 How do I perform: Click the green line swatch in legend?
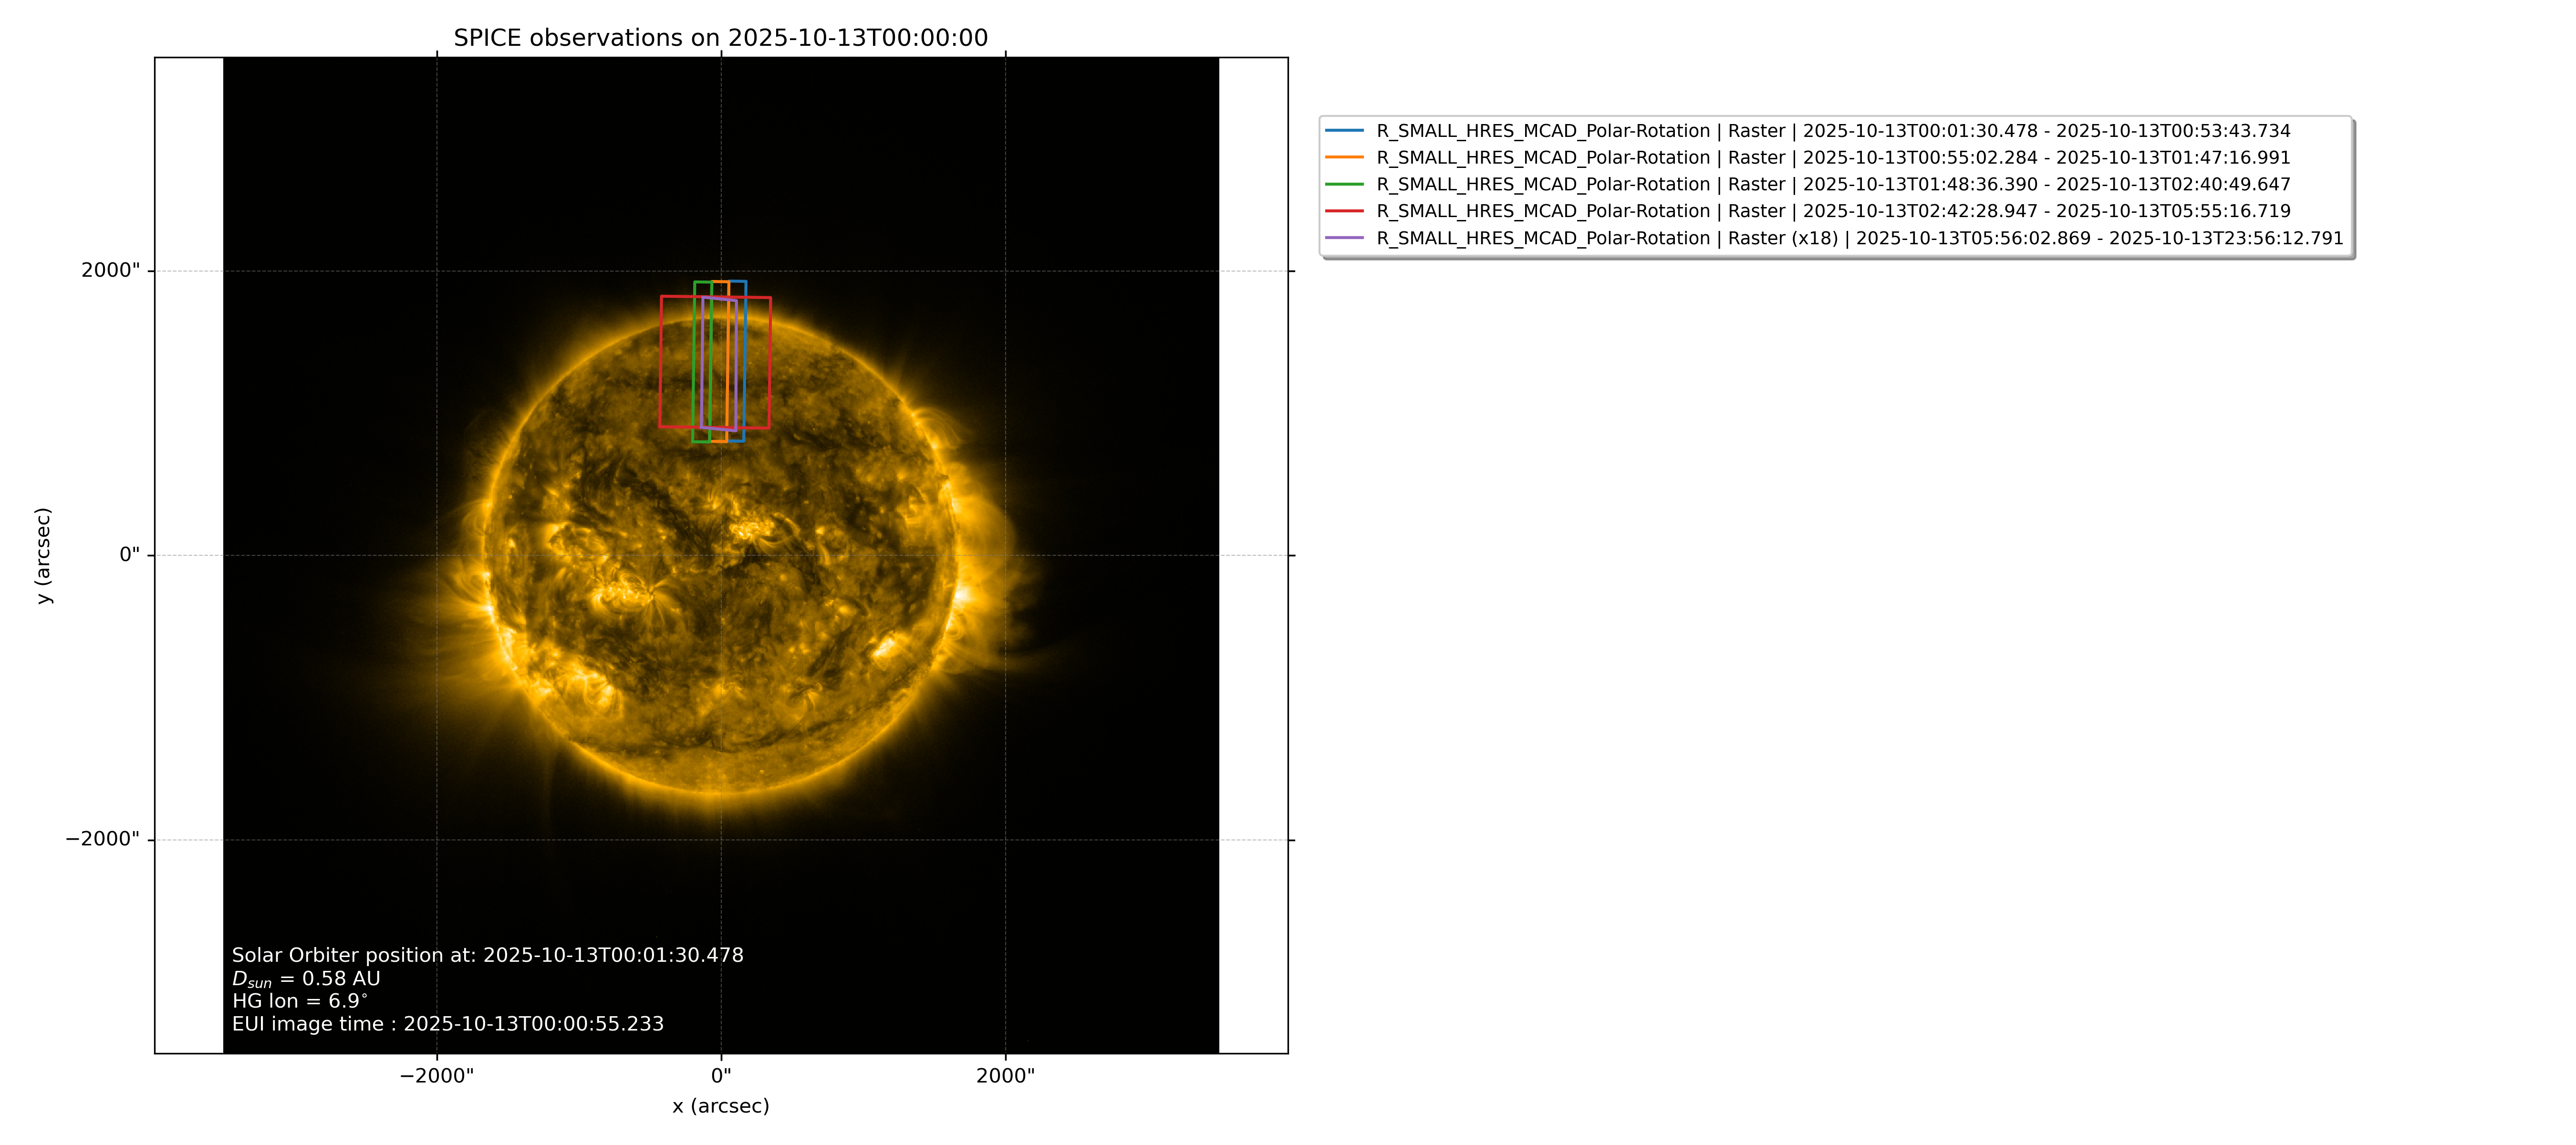point(1344,184)
